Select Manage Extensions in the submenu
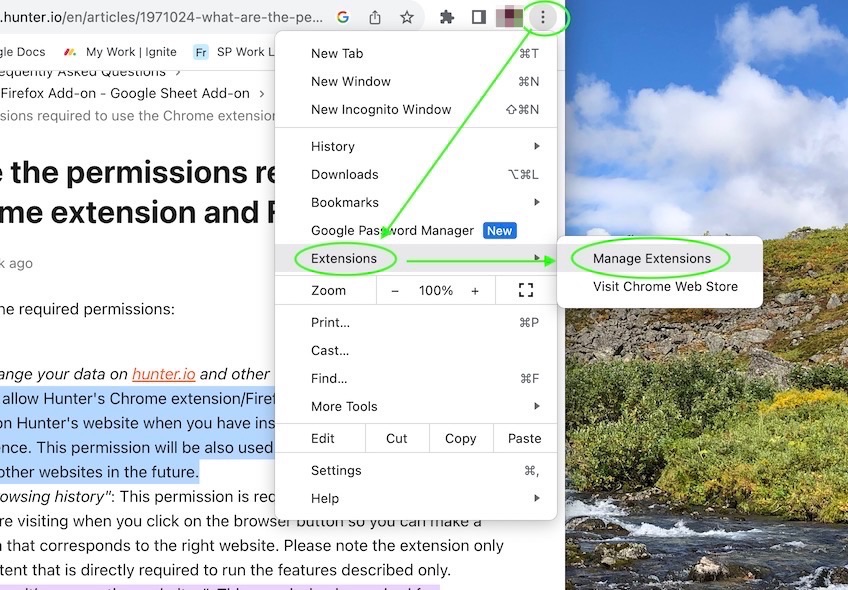 pyautogui.click(x=660, y=258)
